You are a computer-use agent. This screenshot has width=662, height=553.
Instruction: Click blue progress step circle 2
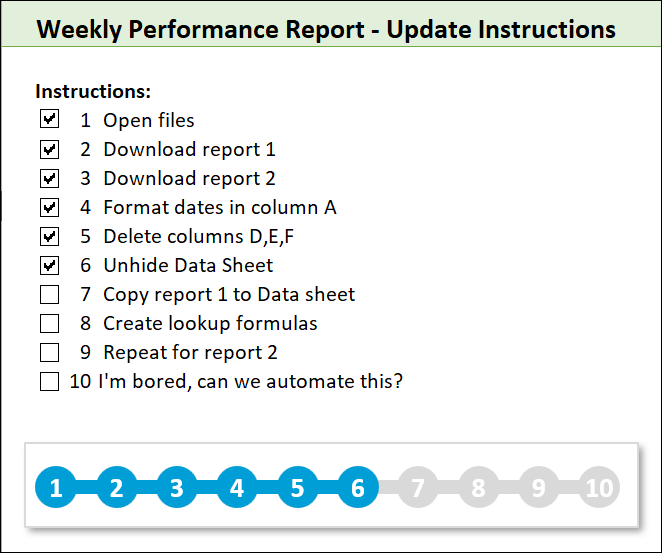click(116, 488)
